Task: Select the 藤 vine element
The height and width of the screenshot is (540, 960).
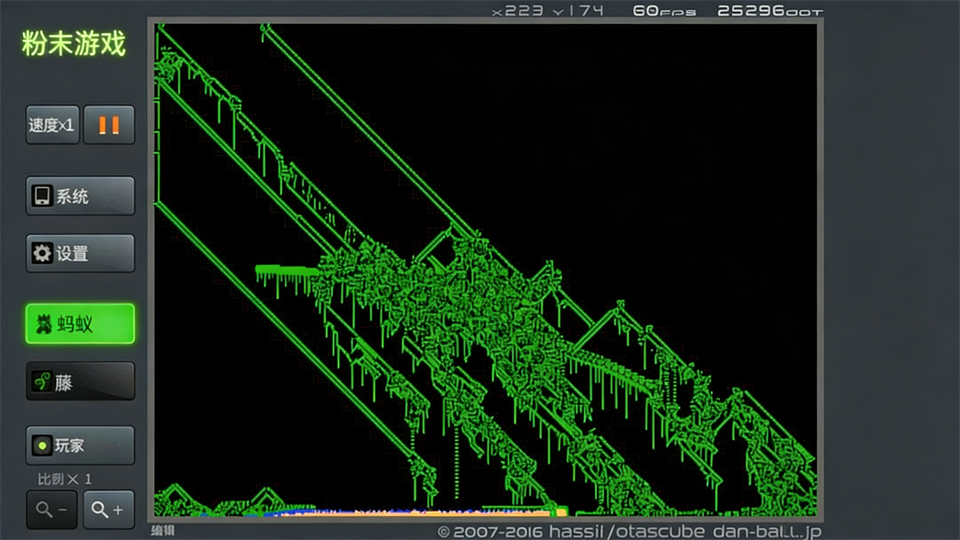Action: pyautogui.click(x=80, y=382)
